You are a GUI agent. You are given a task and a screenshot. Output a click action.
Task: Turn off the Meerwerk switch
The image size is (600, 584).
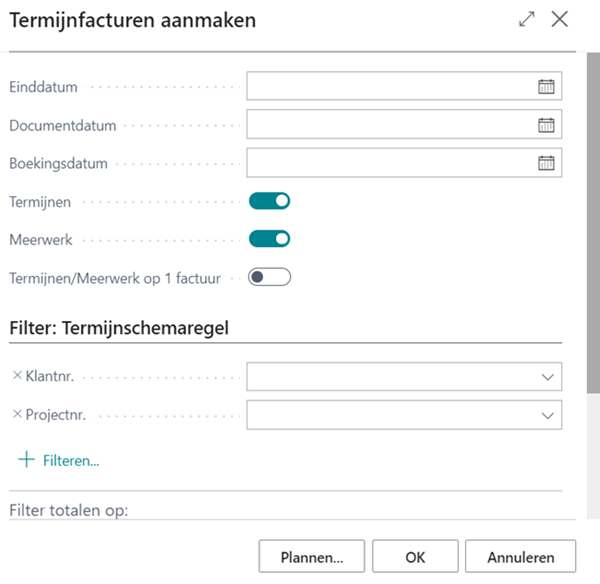[269, 239]
